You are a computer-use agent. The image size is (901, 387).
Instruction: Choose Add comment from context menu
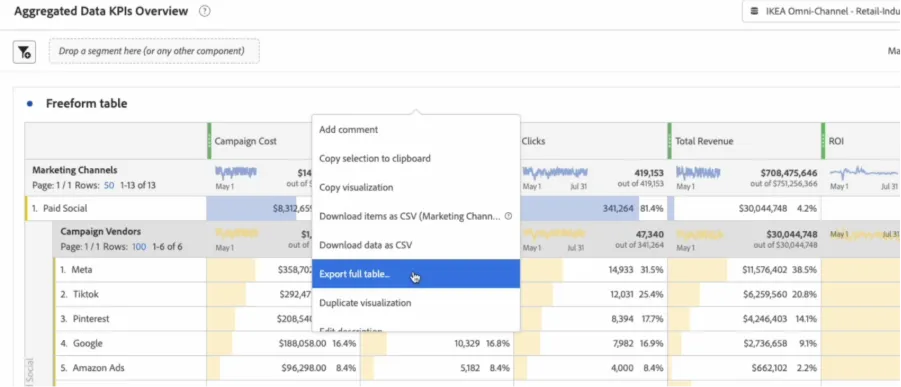(x=416, y=129)
